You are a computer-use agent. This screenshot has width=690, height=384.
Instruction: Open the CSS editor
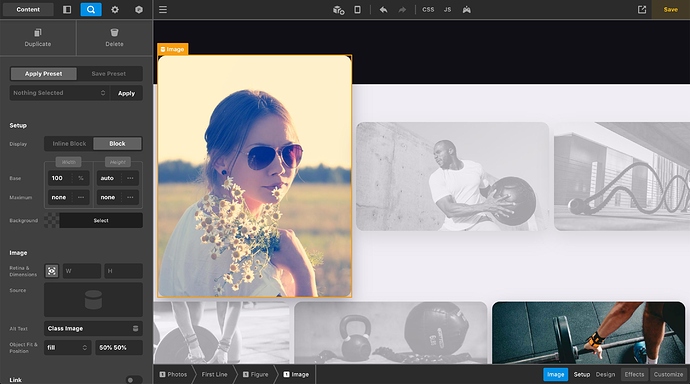click(428, 9)
